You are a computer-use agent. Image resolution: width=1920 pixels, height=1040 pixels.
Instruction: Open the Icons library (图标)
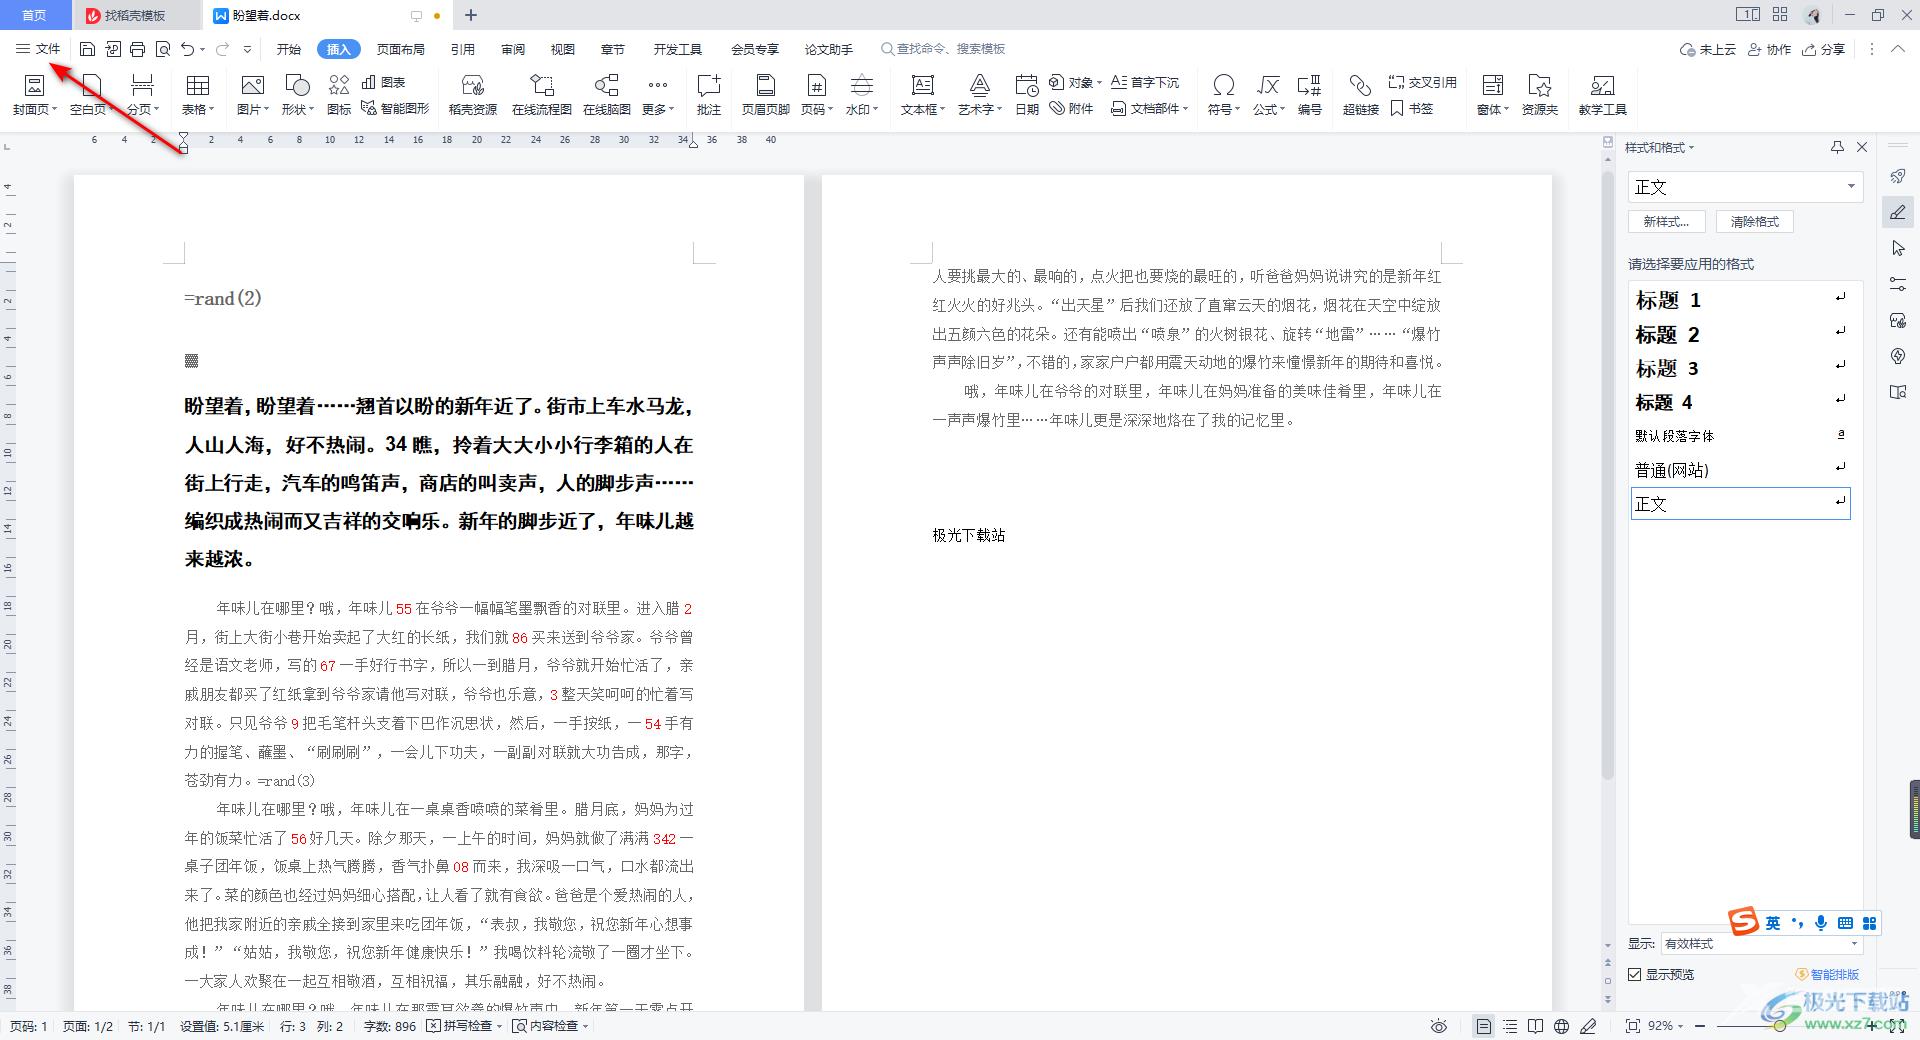(x=339, y=95)
